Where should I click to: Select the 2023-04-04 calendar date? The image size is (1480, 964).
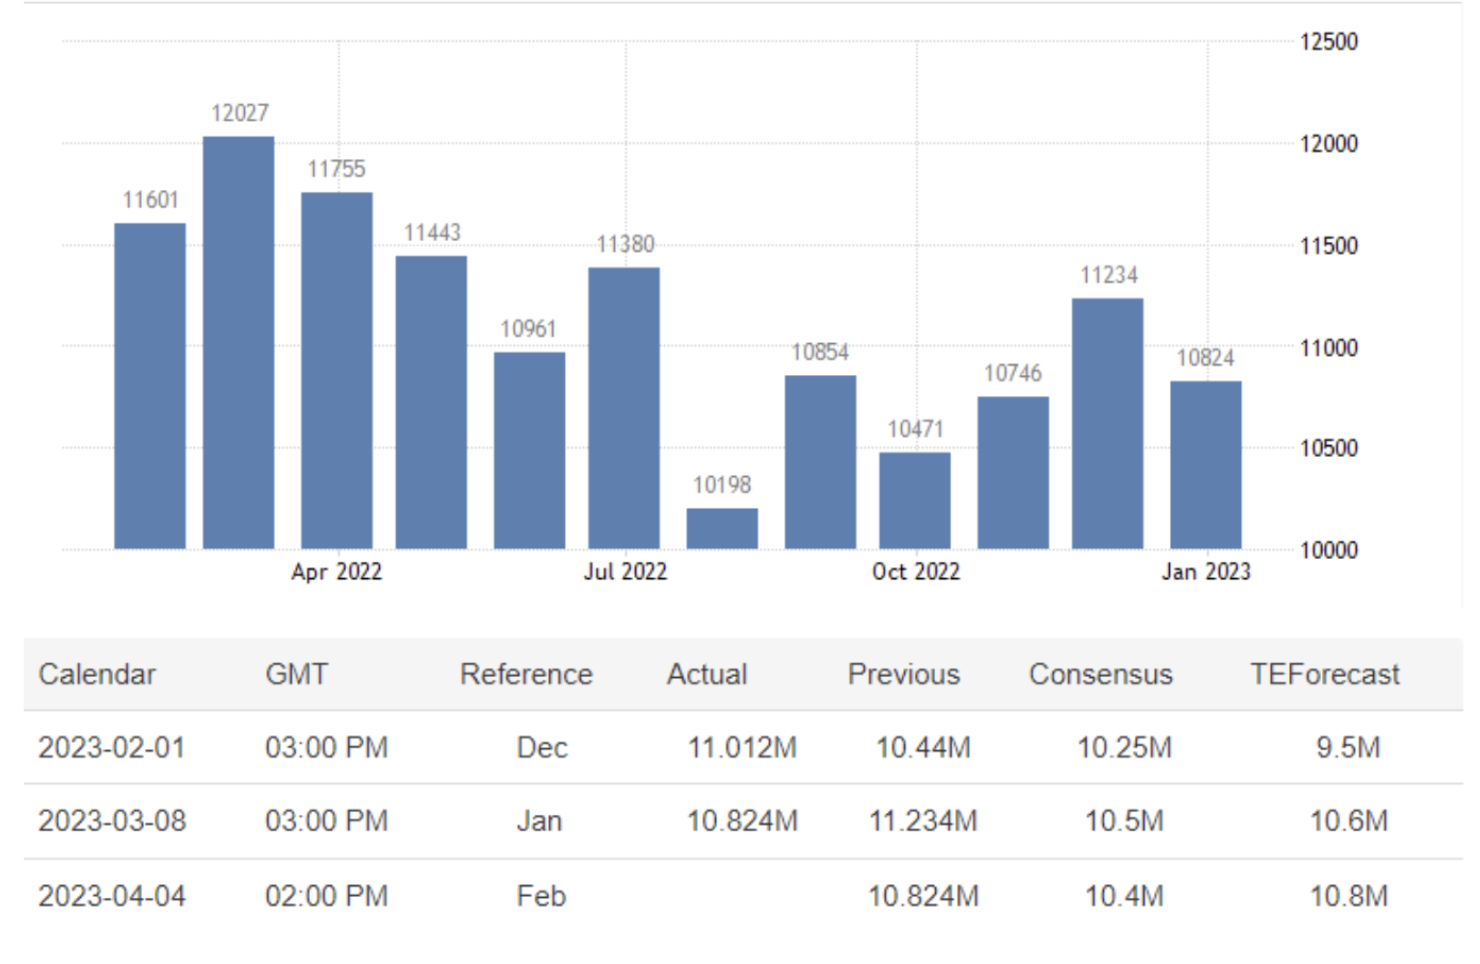click(x=112, y=895)
